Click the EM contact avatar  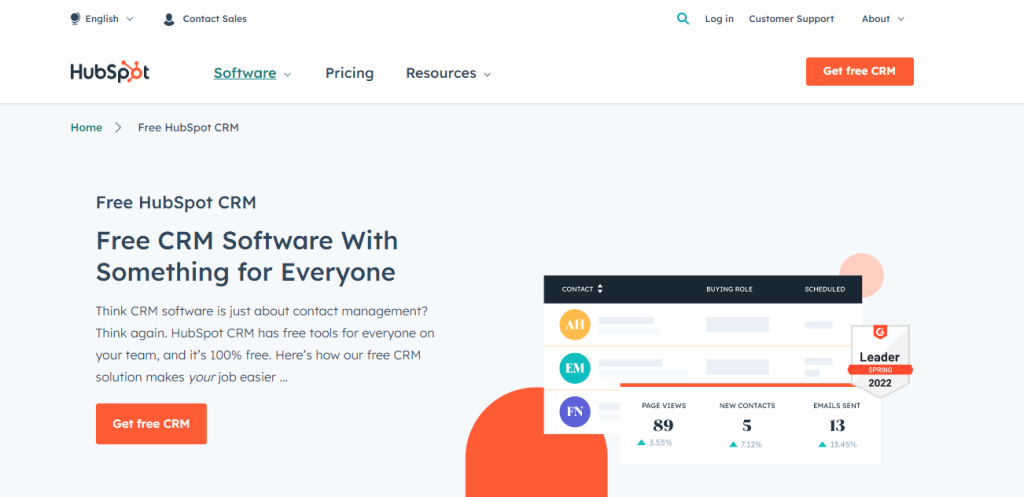575,368
